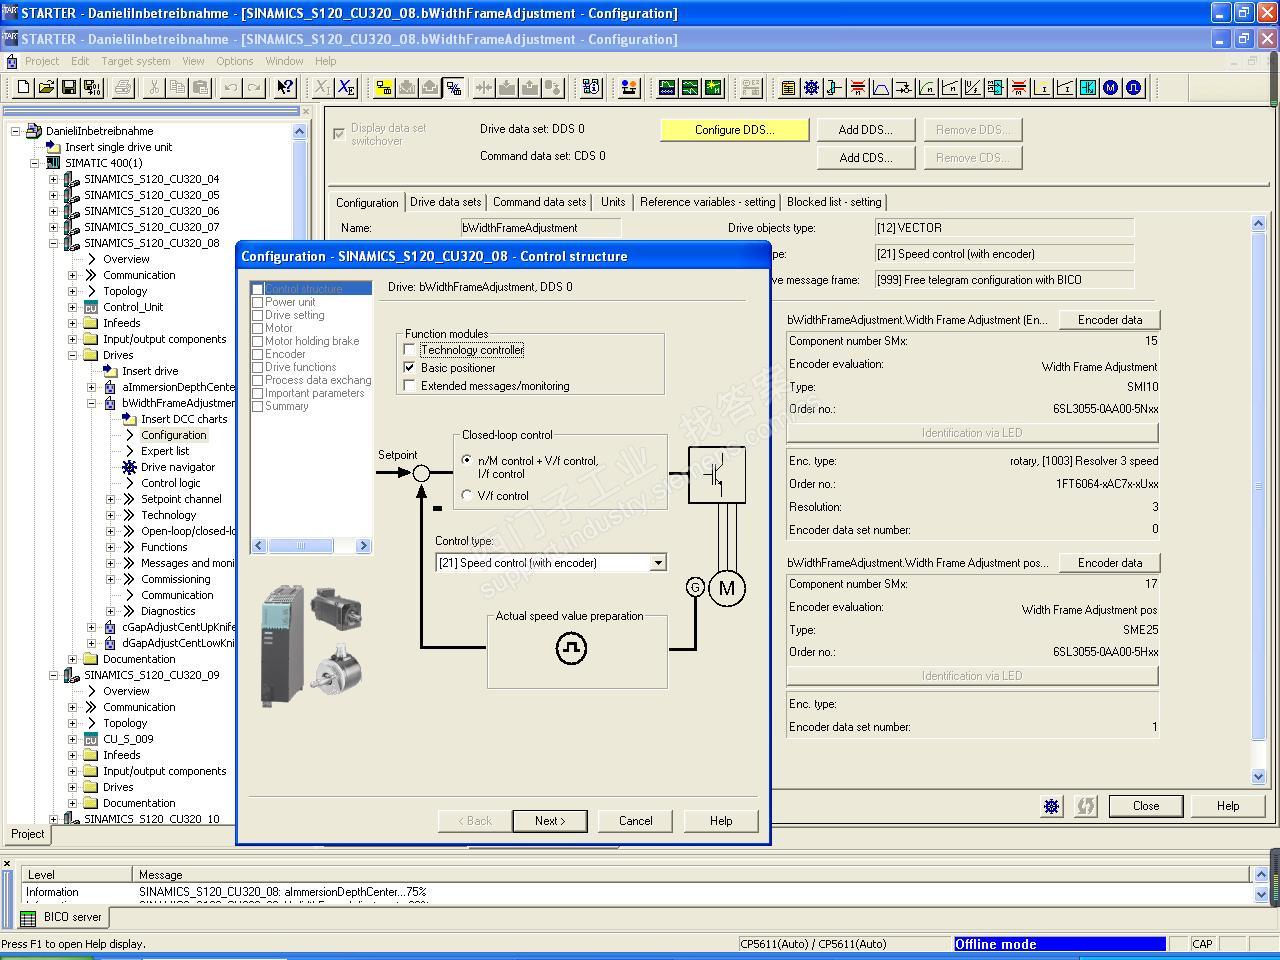Select n/M control + V/f control radio
1280x960 pixels.
[467, 461]
